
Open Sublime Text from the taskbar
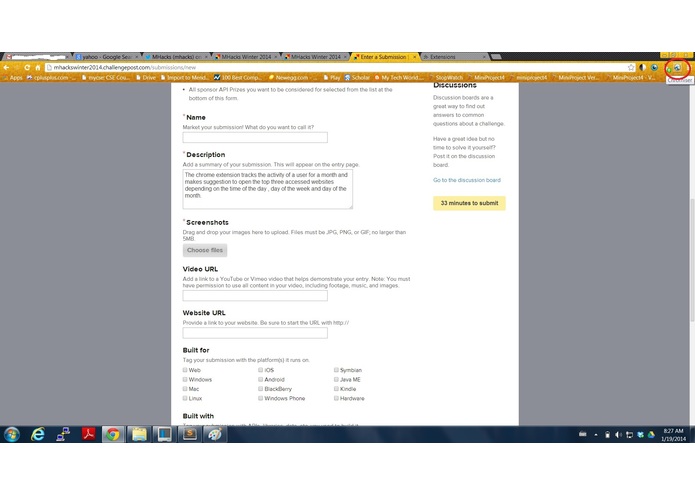coord(190,435)
